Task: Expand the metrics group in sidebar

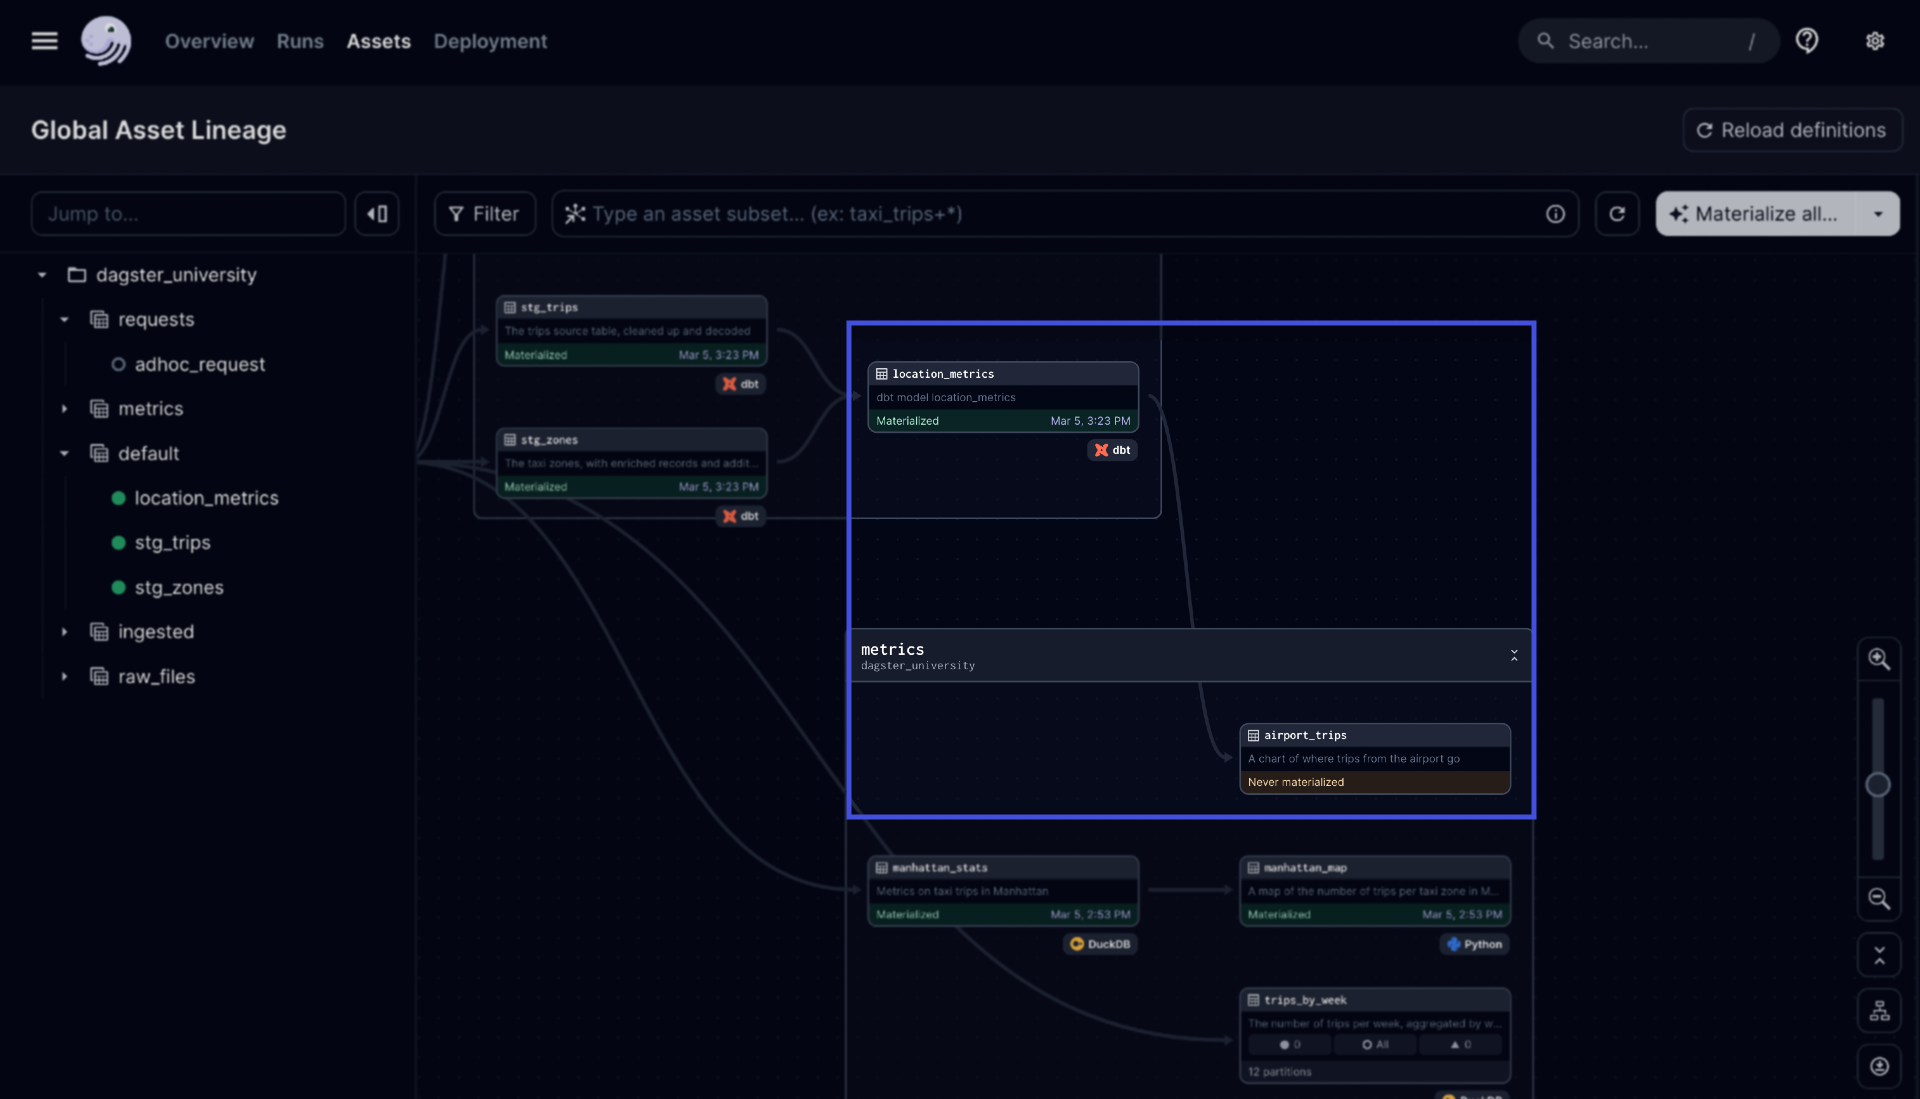Action: (x=64, y=409)
